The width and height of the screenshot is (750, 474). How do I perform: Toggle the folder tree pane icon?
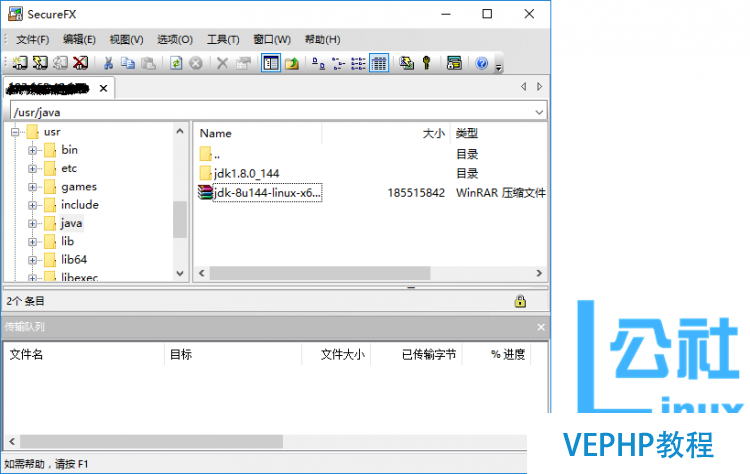click(x=271, y=63)
